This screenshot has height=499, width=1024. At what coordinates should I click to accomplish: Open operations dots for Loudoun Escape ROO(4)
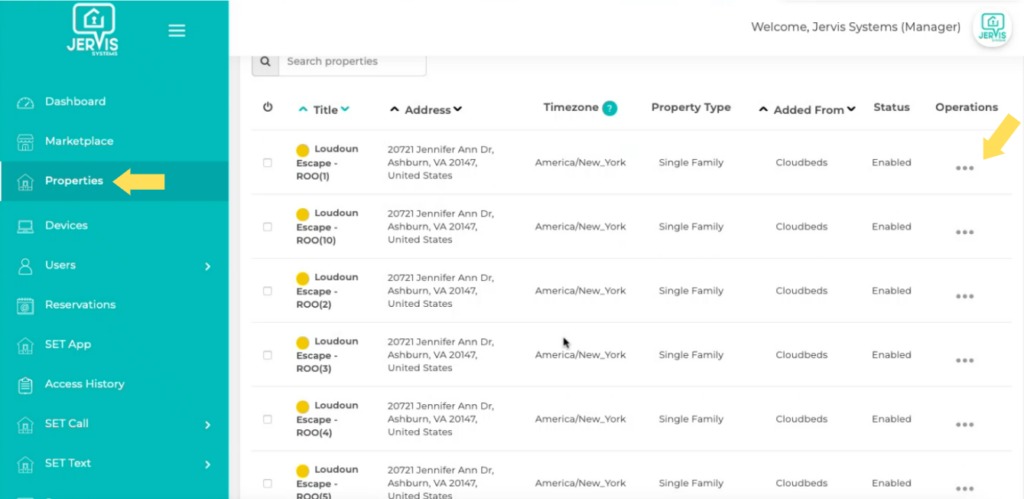point(965,424)
